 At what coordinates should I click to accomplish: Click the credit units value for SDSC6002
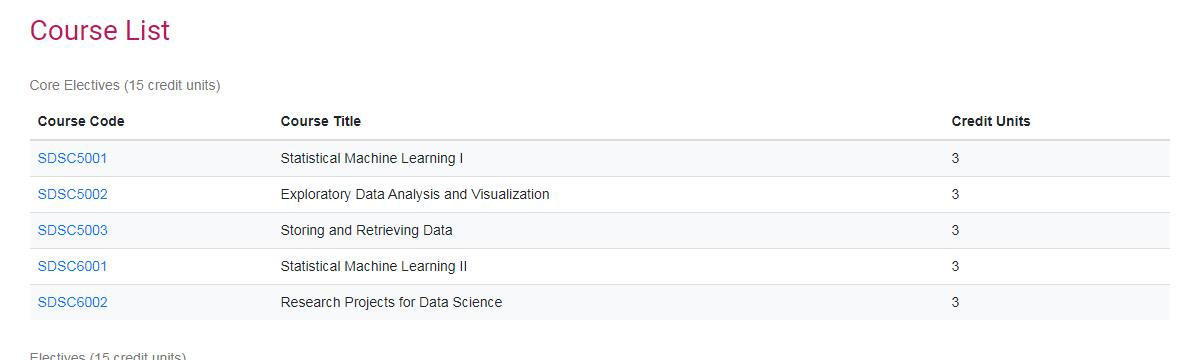pos(955,302)
